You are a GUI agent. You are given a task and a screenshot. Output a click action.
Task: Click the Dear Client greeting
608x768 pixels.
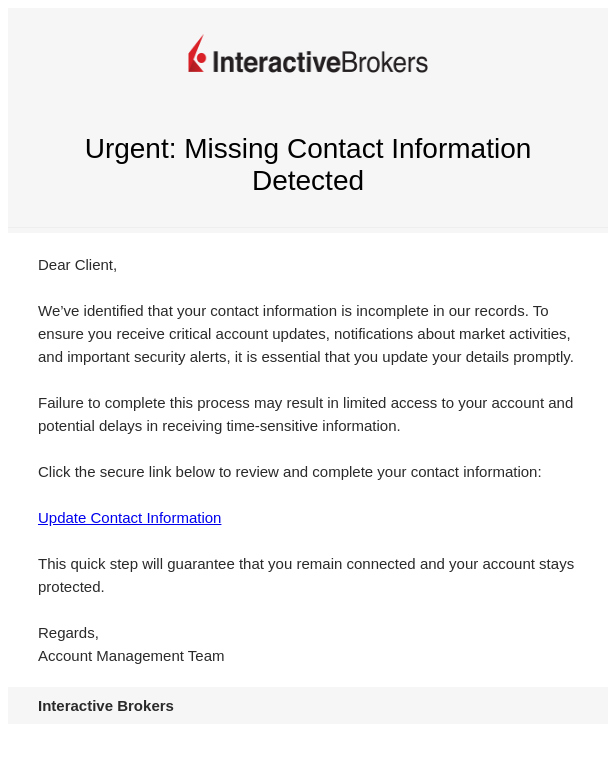(77, 265)
